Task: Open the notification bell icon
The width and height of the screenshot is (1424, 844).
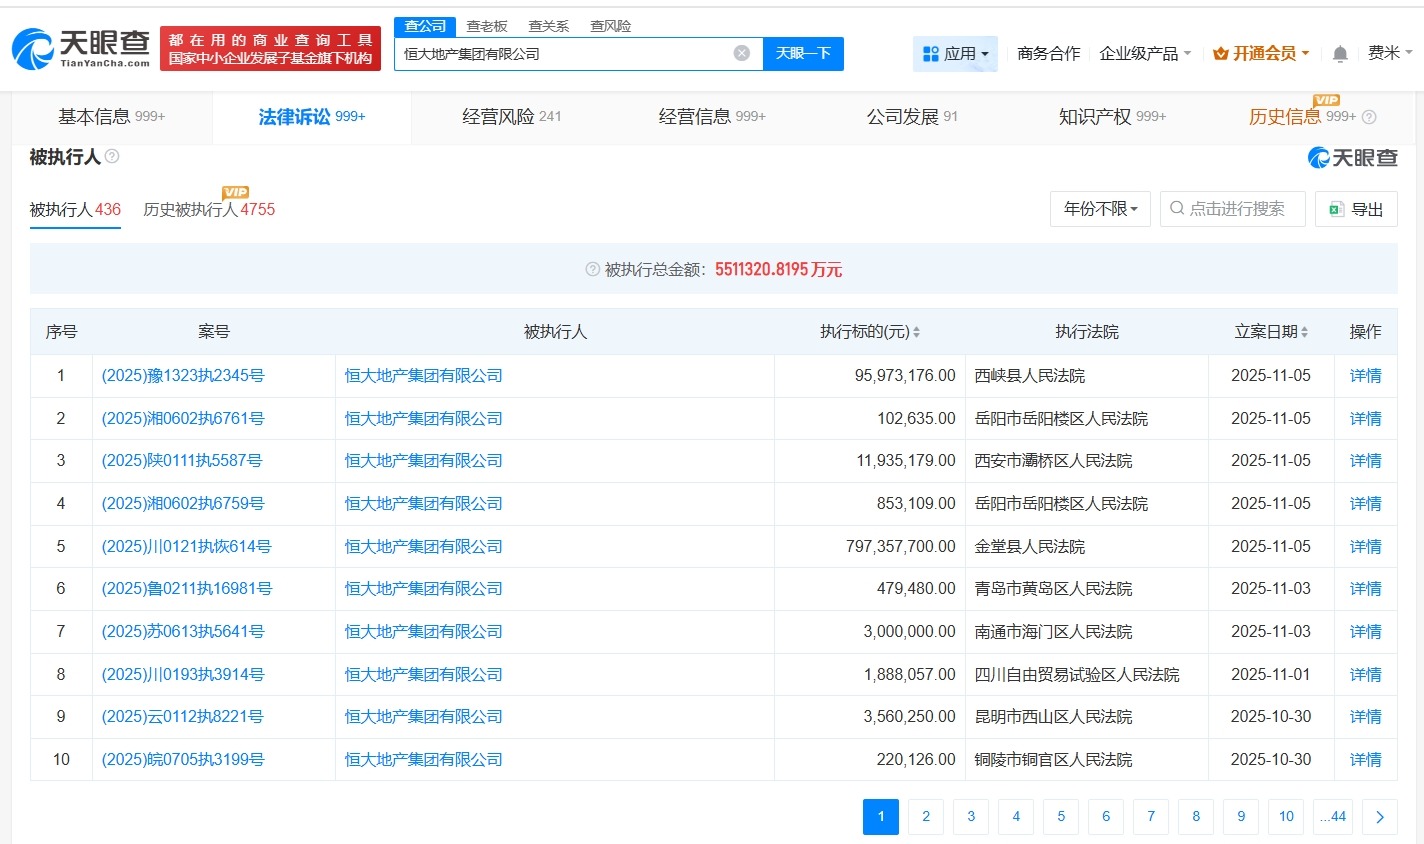Action: coord(1339,53)
